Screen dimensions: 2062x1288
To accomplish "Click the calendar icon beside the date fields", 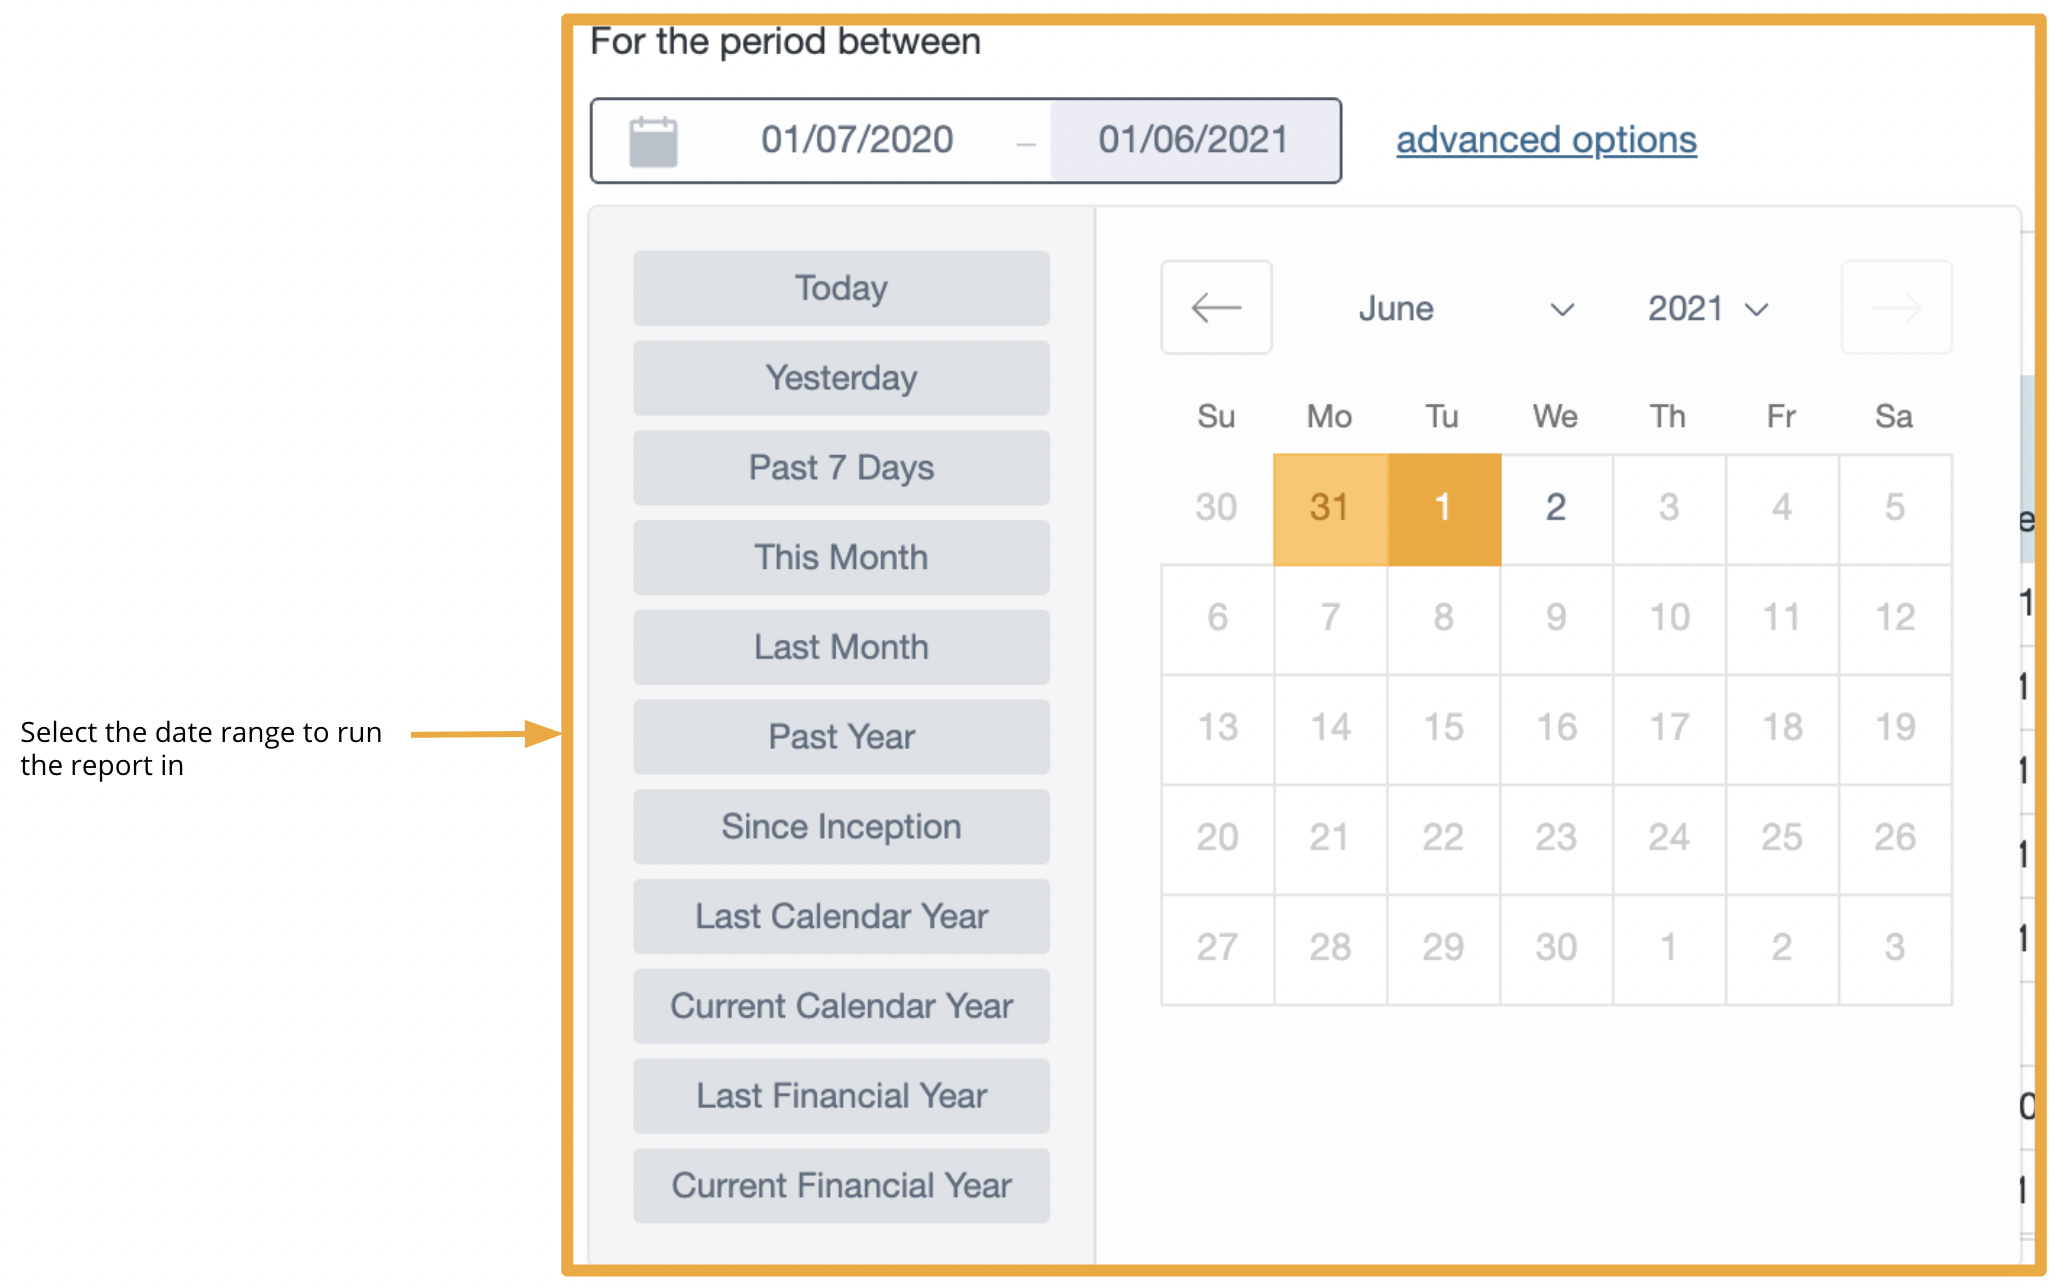I will coord(651,140).
